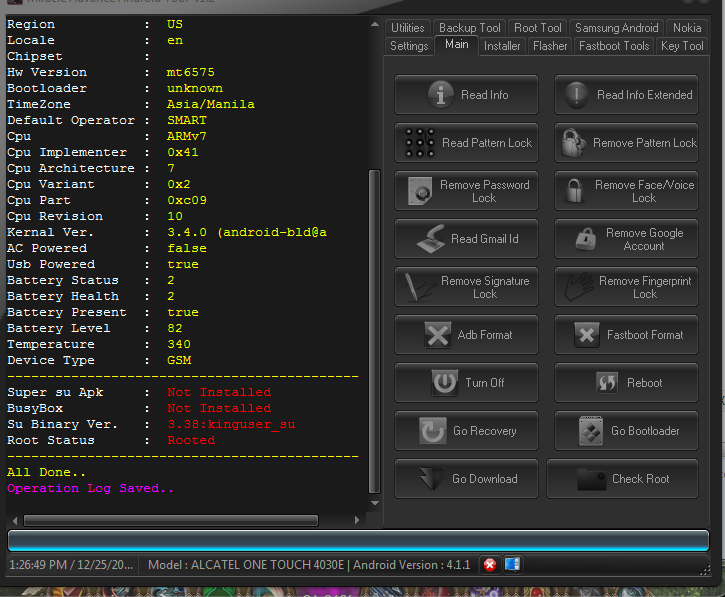The width and height of the screenshot is (725, 597).
Task: Click the Turn Off power icon
Action: 444,383
